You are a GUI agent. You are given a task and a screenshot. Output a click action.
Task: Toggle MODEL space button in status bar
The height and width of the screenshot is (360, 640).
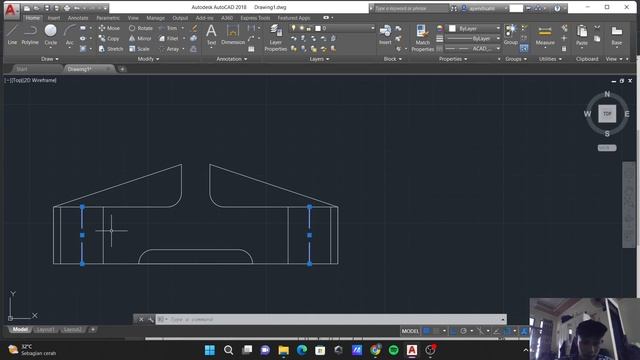[x=410, y=331]
